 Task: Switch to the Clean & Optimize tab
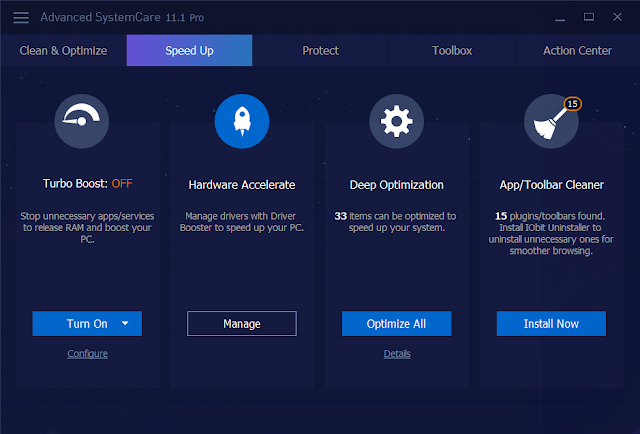[x=63, y=51]
